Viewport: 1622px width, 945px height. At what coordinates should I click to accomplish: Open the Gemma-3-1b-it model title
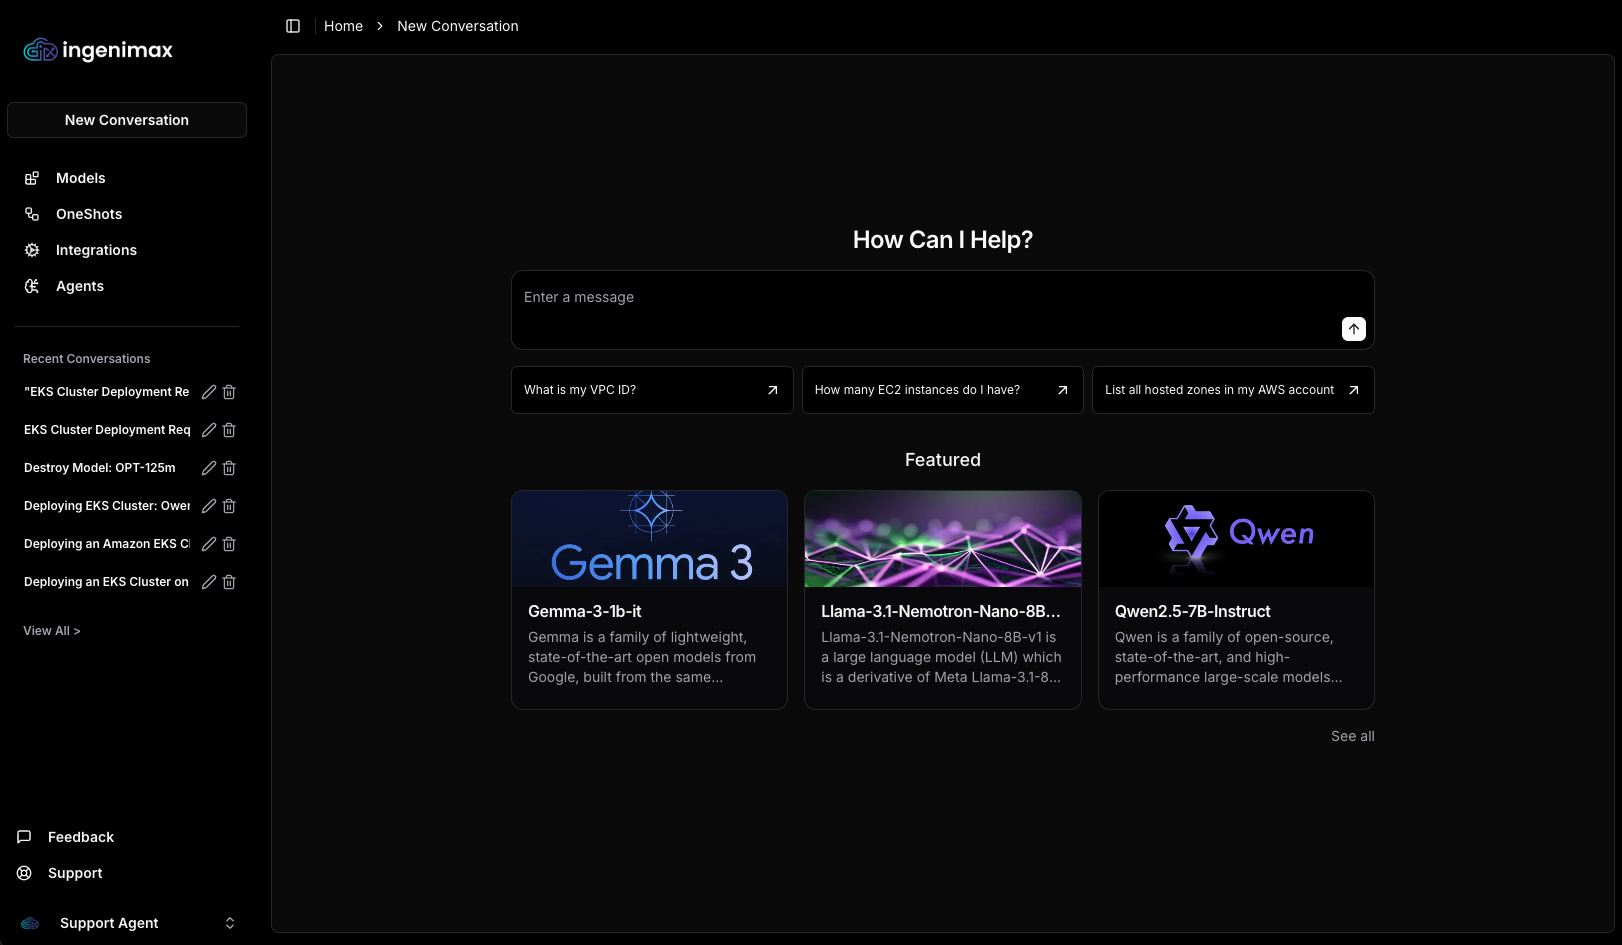(585, 611)
